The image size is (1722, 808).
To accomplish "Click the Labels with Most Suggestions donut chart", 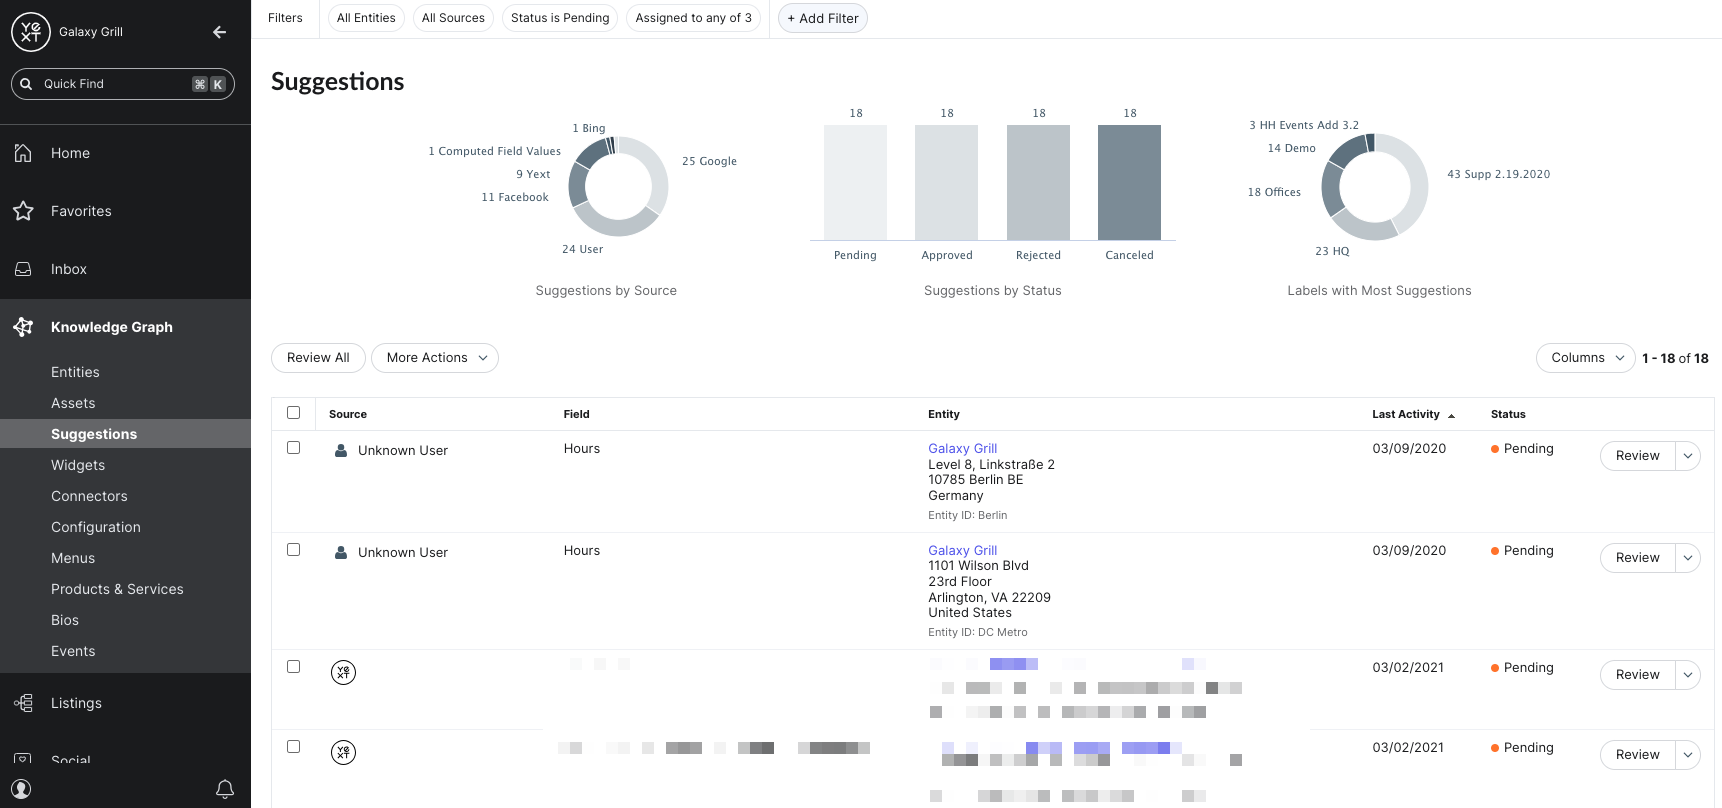I will pyautogui.click(x=1375, y=187).
